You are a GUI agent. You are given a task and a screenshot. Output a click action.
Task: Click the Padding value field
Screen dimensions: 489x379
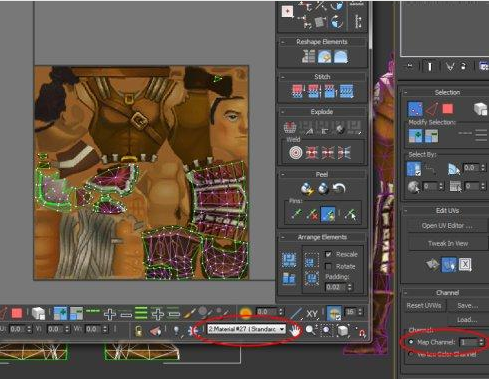pos(335,287)
